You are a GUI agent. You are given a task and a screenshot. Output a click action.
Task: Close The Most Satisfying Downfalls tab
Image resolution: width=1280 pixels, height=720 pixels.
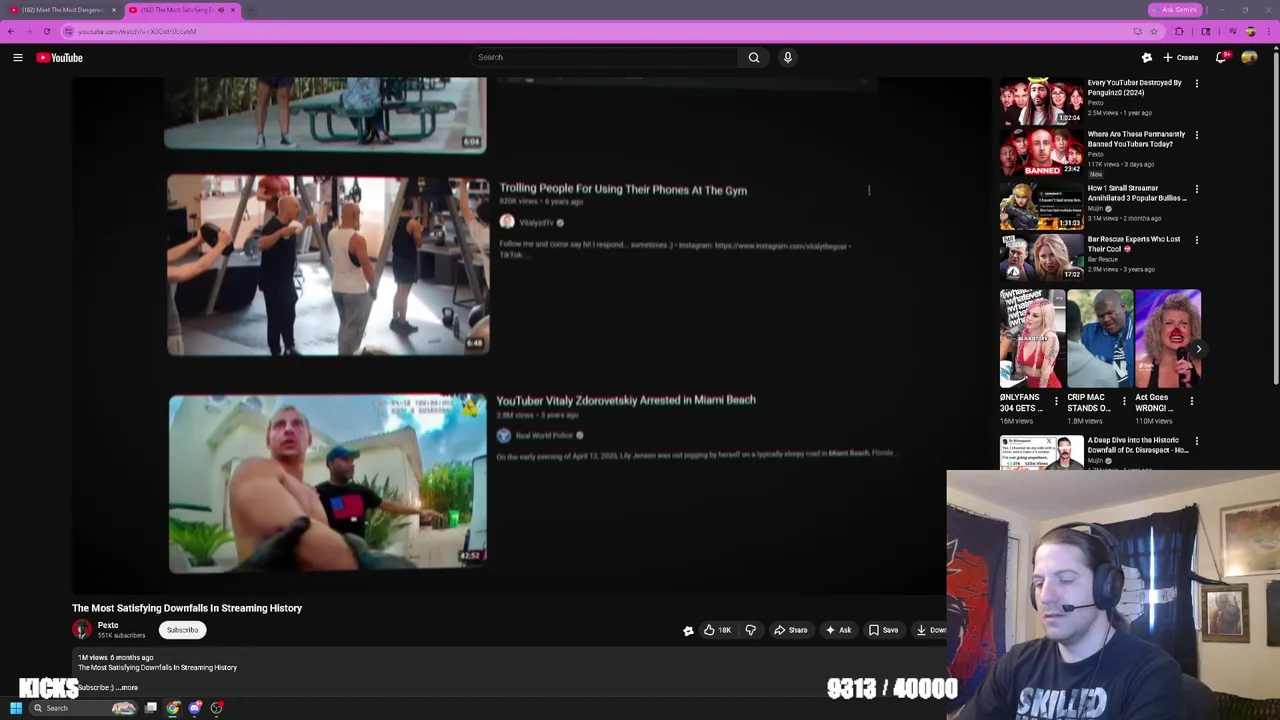(233, 10)
